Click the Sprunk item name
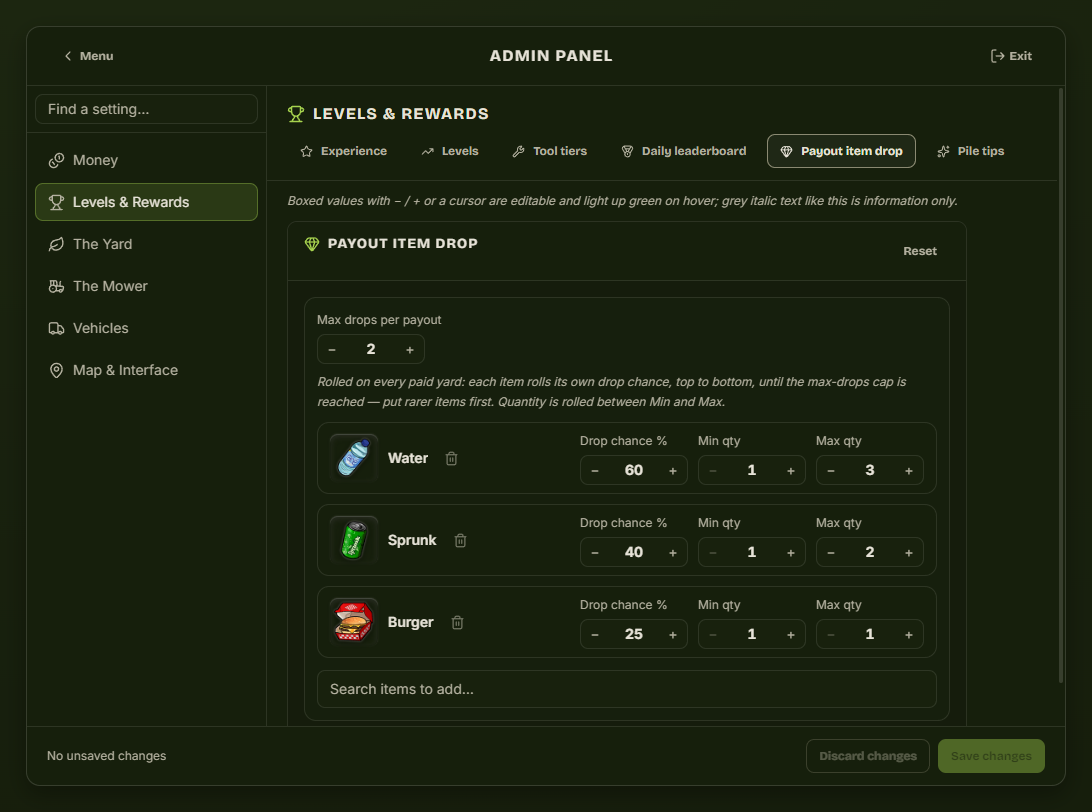This screenshot has height=812, width=1092. tap(412, 540)
